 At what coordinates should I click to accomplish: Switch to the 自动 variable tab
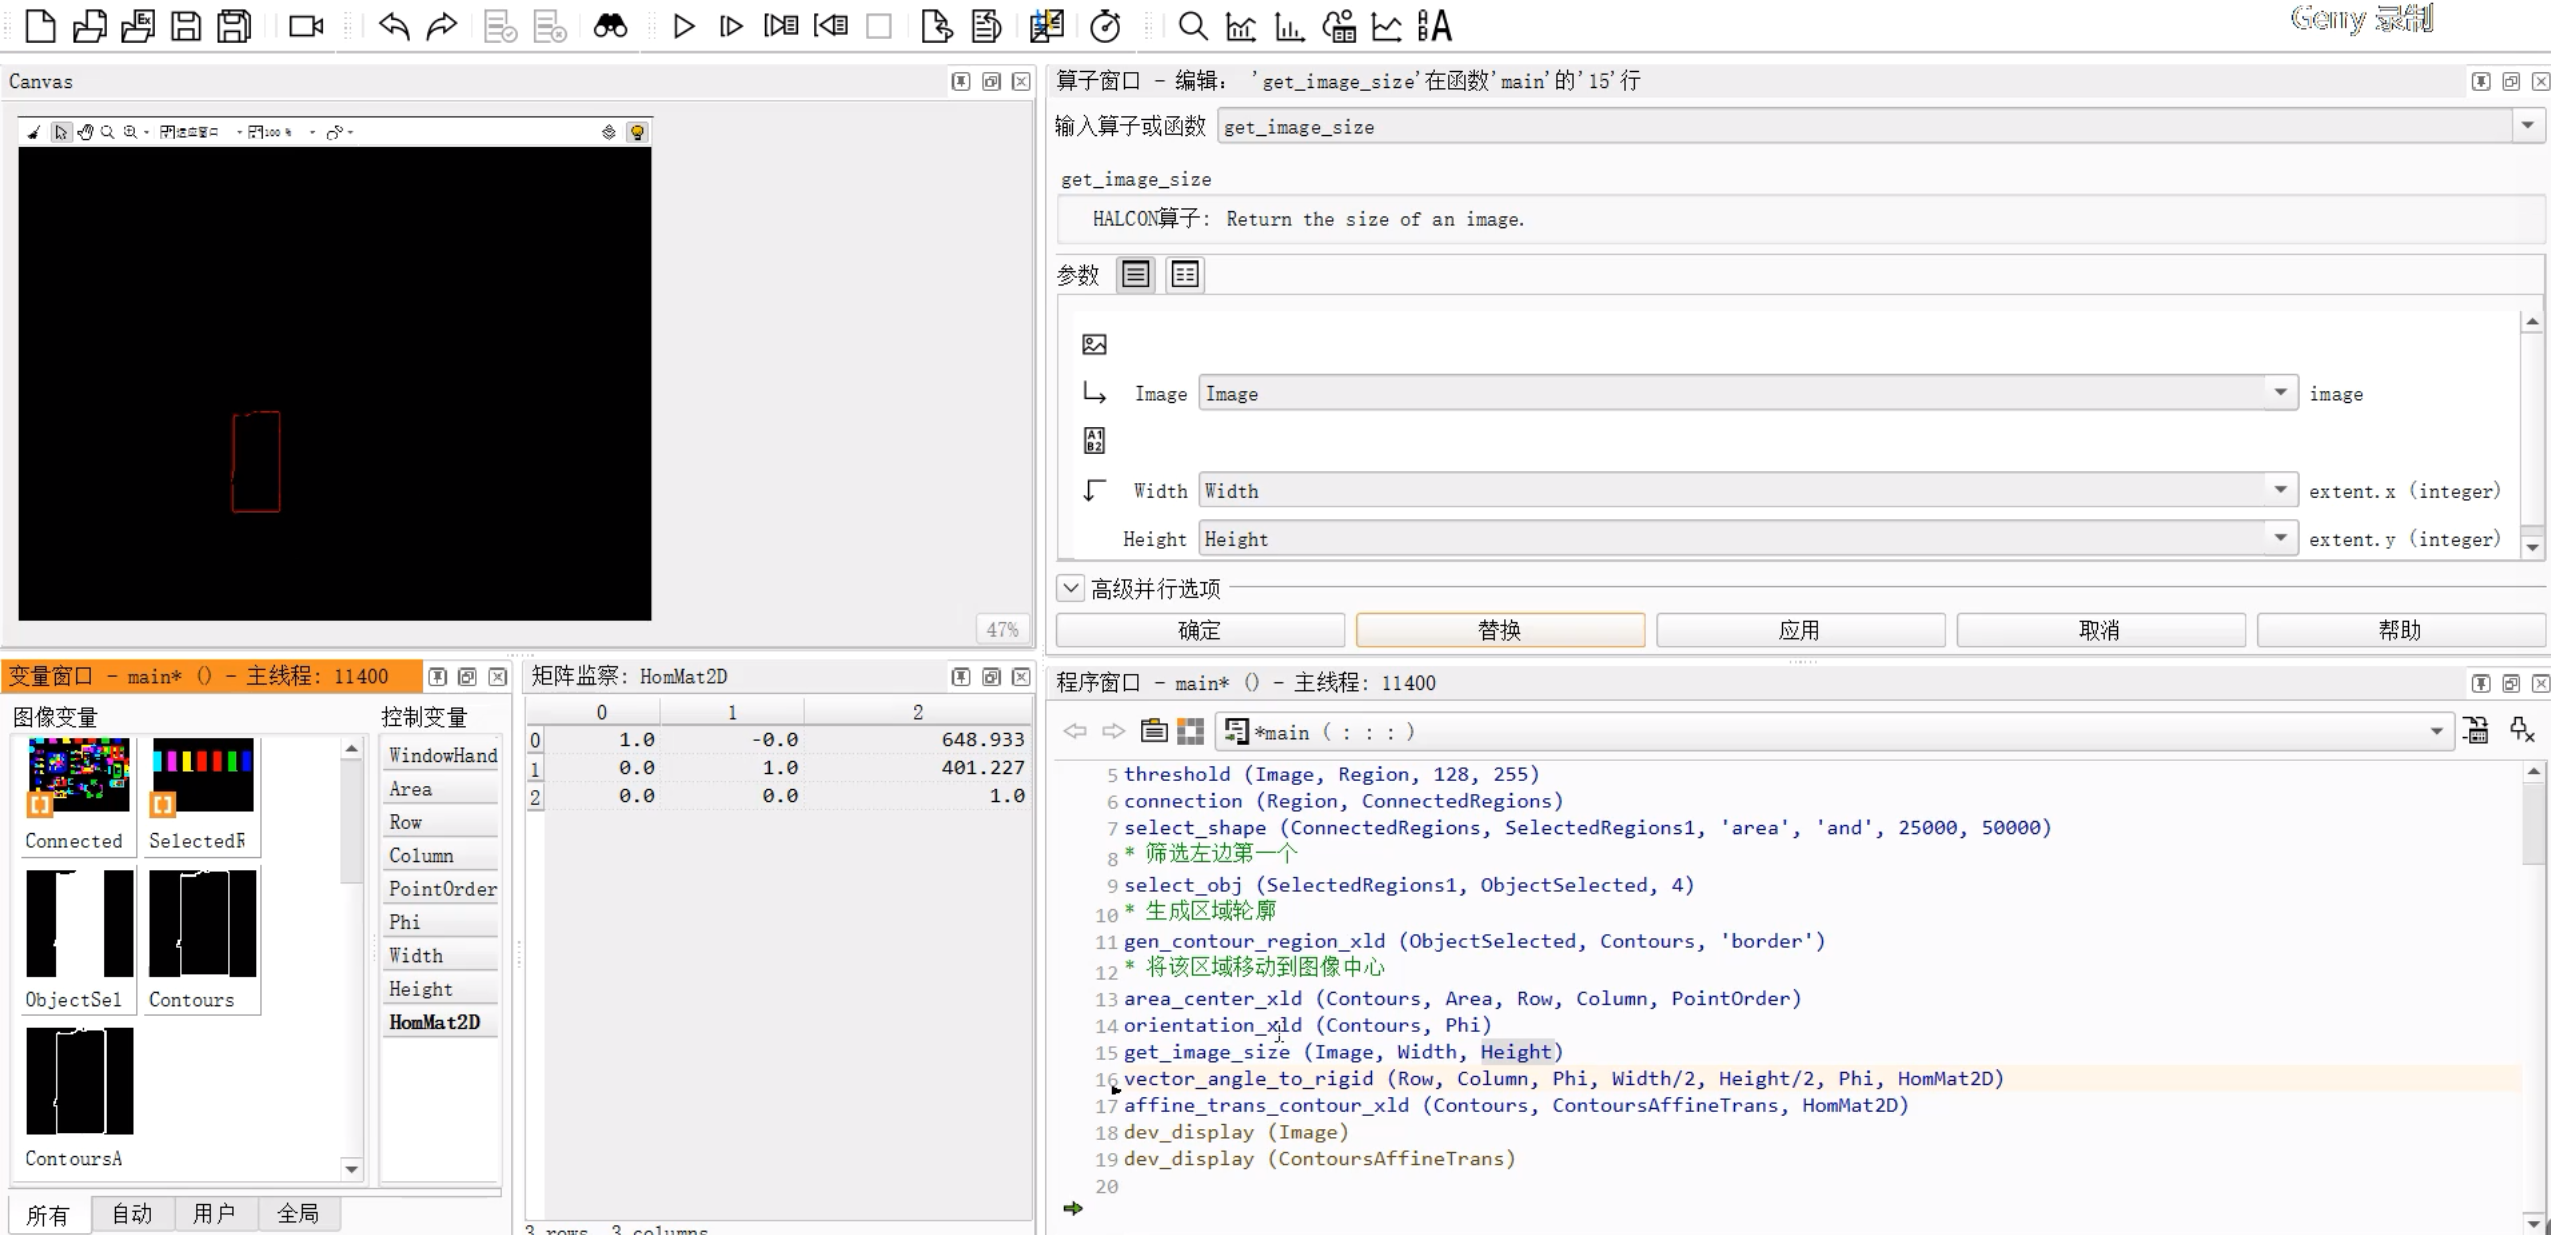[x=132, y=1214]
